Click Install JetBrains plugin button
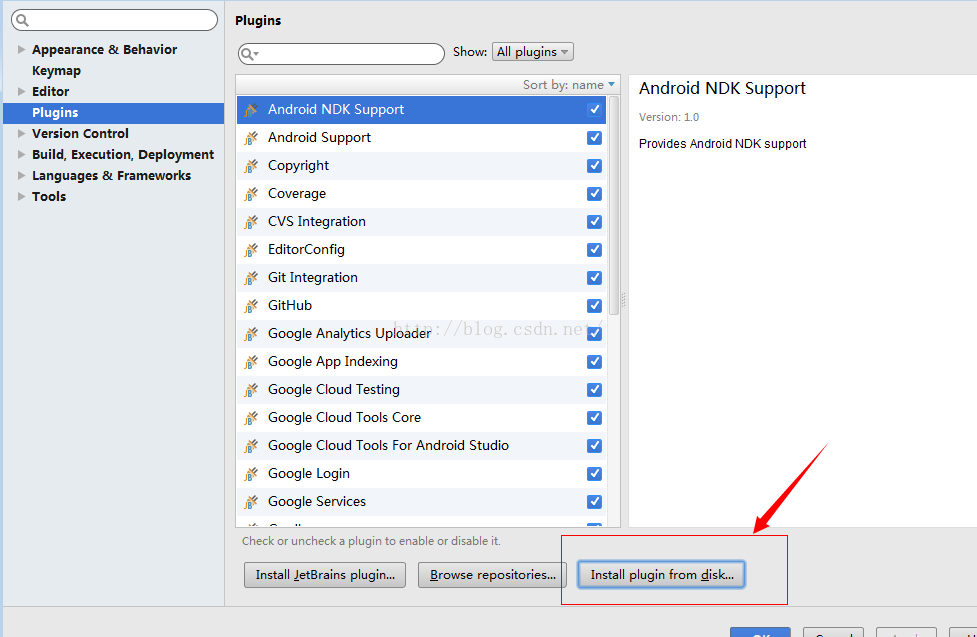 325,575
